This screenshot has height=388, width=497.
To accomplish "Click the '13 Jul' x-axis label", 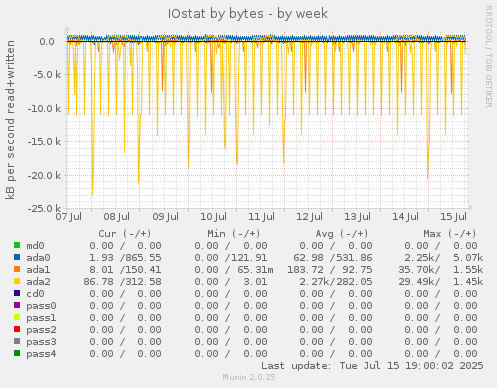I will (x=357, y=217).
